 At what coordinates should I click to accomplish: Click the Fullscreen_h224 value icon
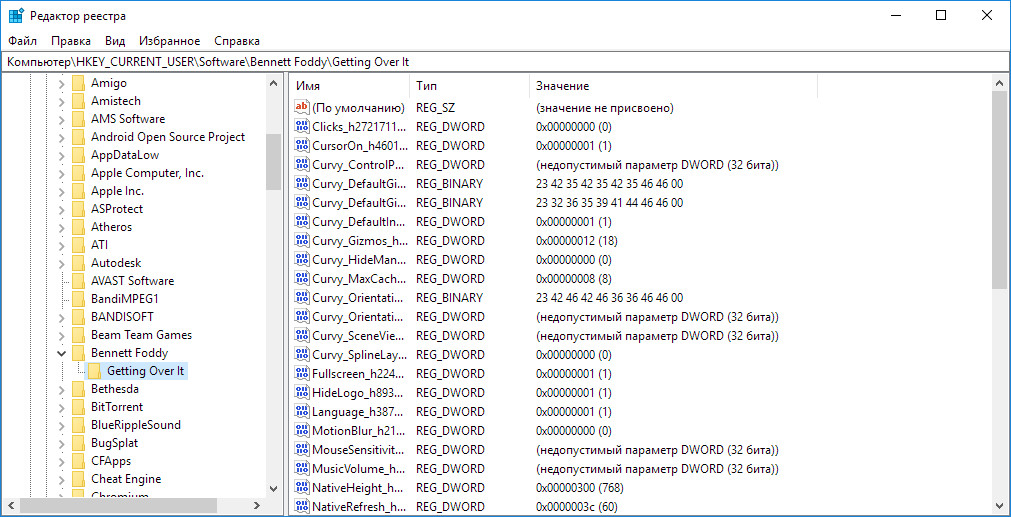coord(301,373)
